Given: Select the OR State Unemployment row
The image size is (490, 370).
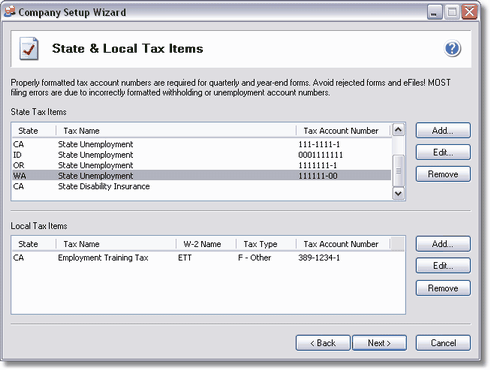Looking at the screenshot, I should 202,165.
